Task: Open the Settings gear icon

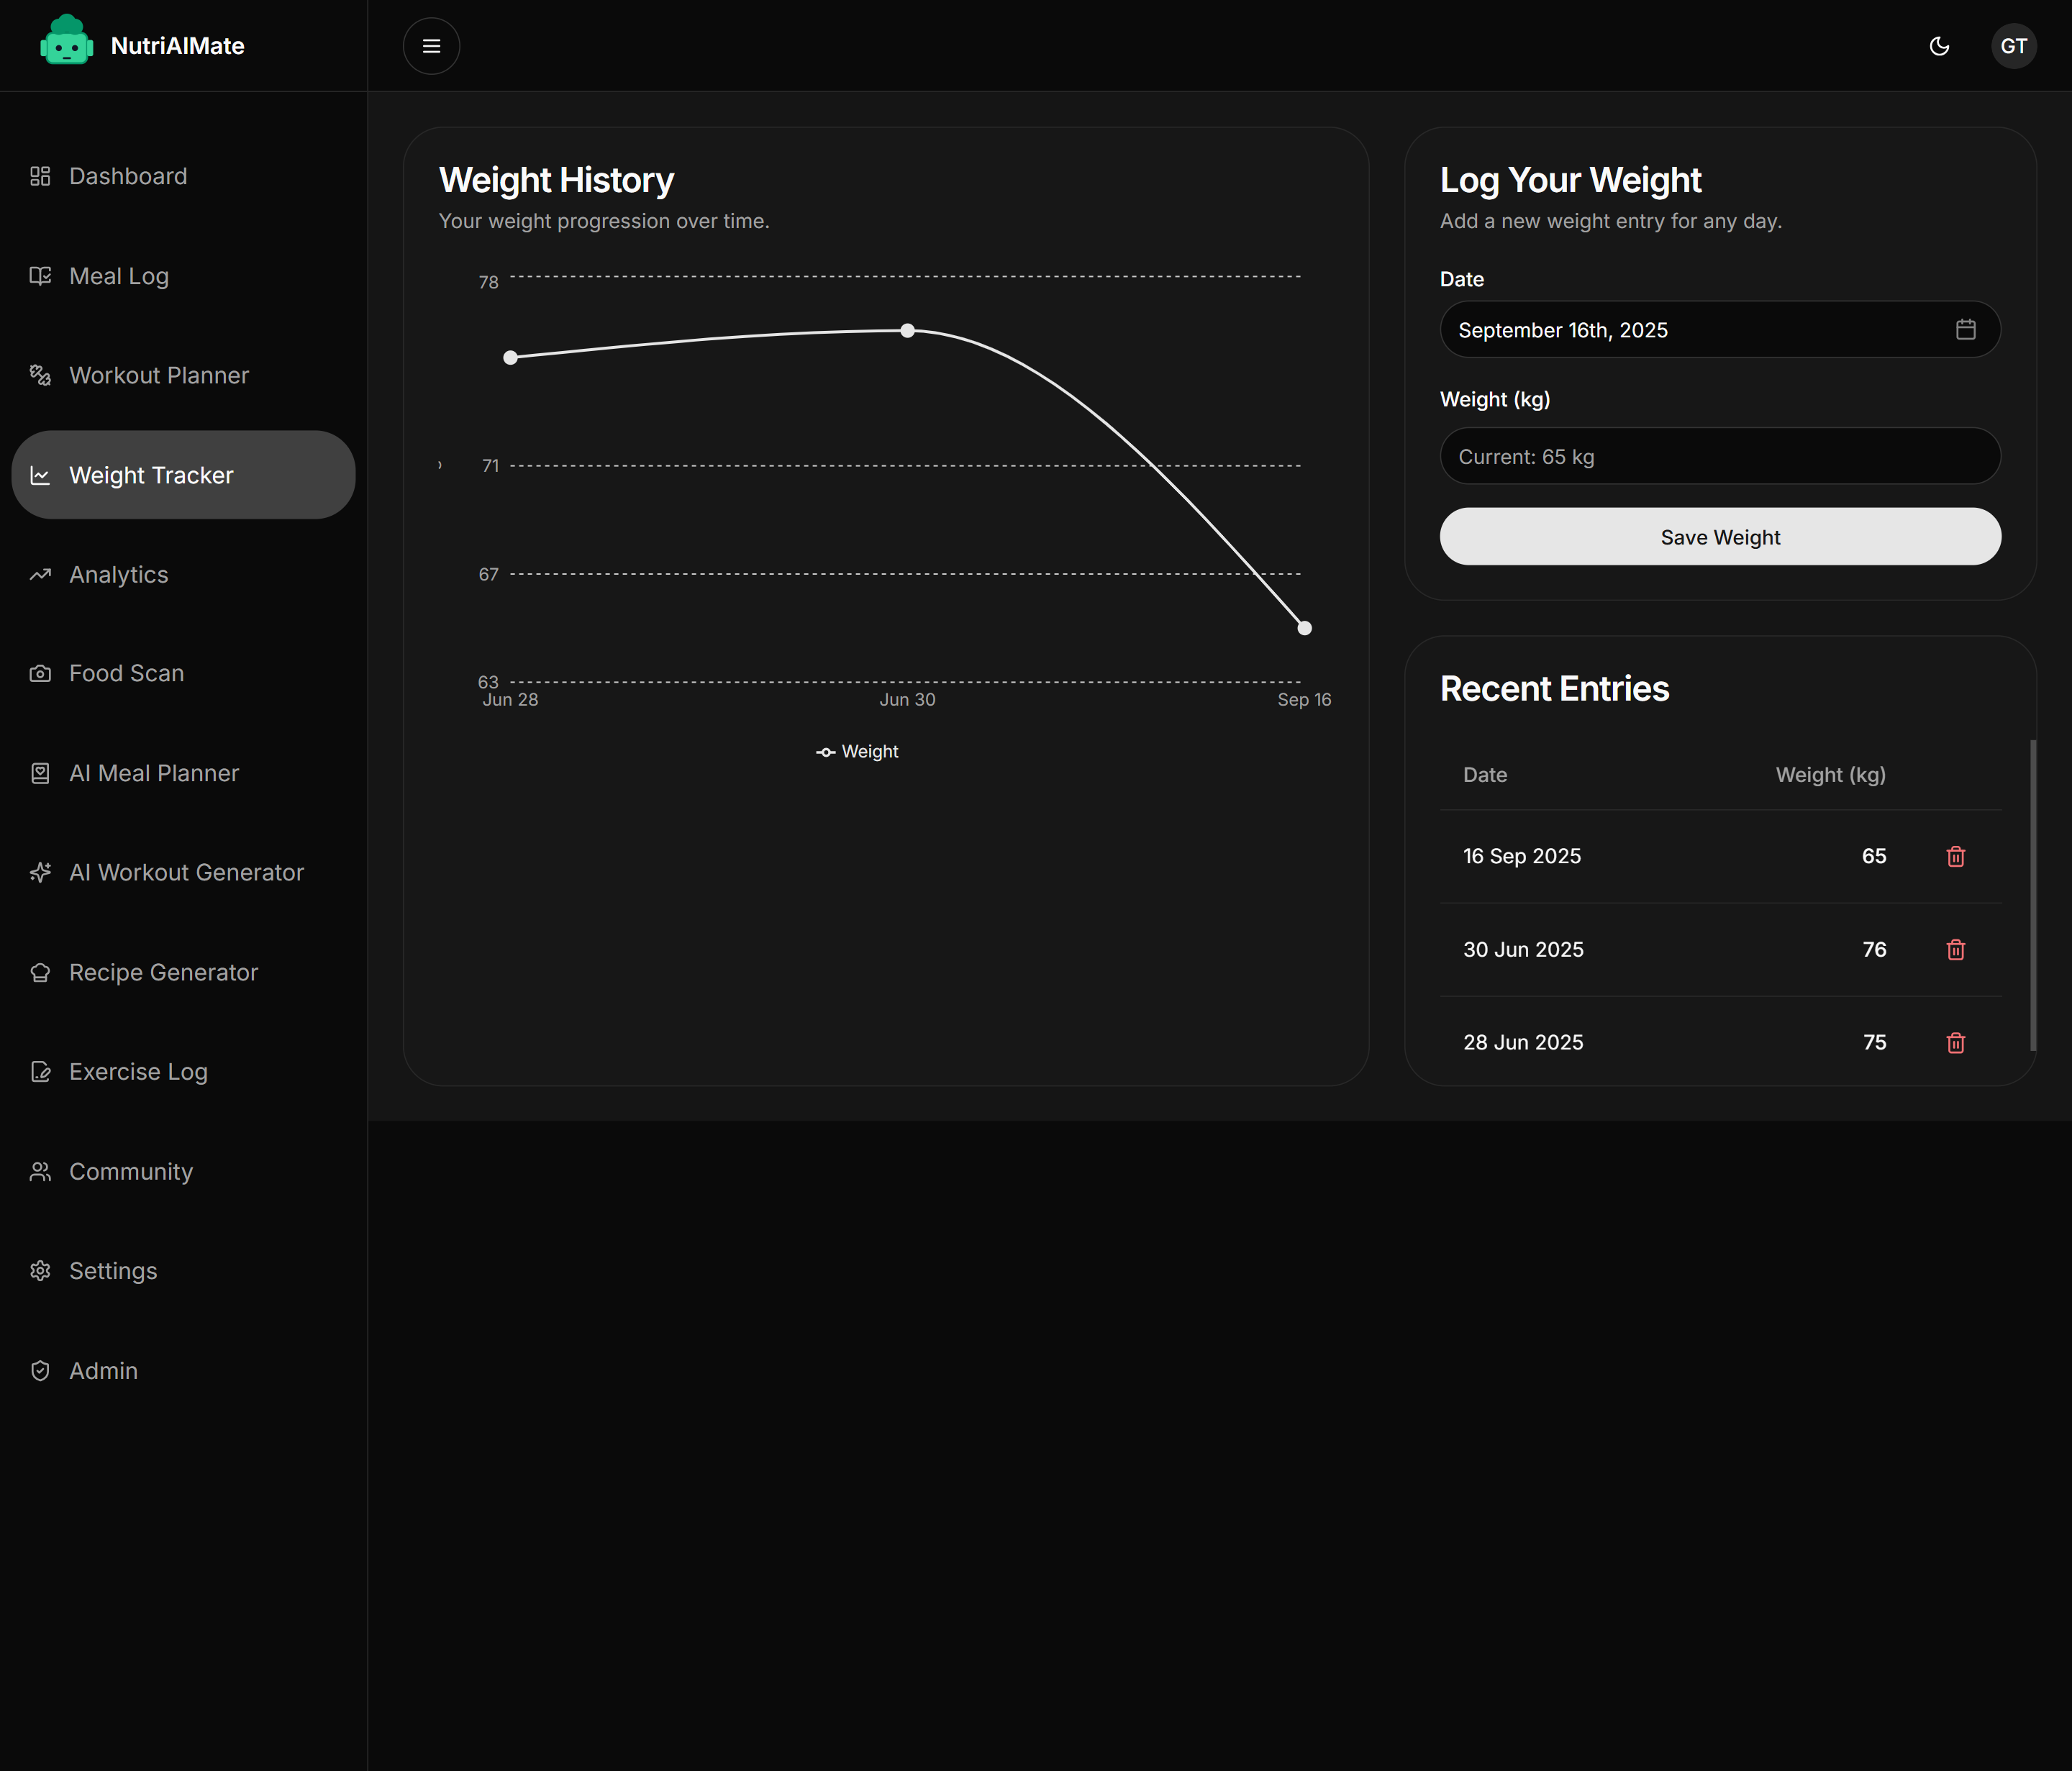Action: [40, 1271]
